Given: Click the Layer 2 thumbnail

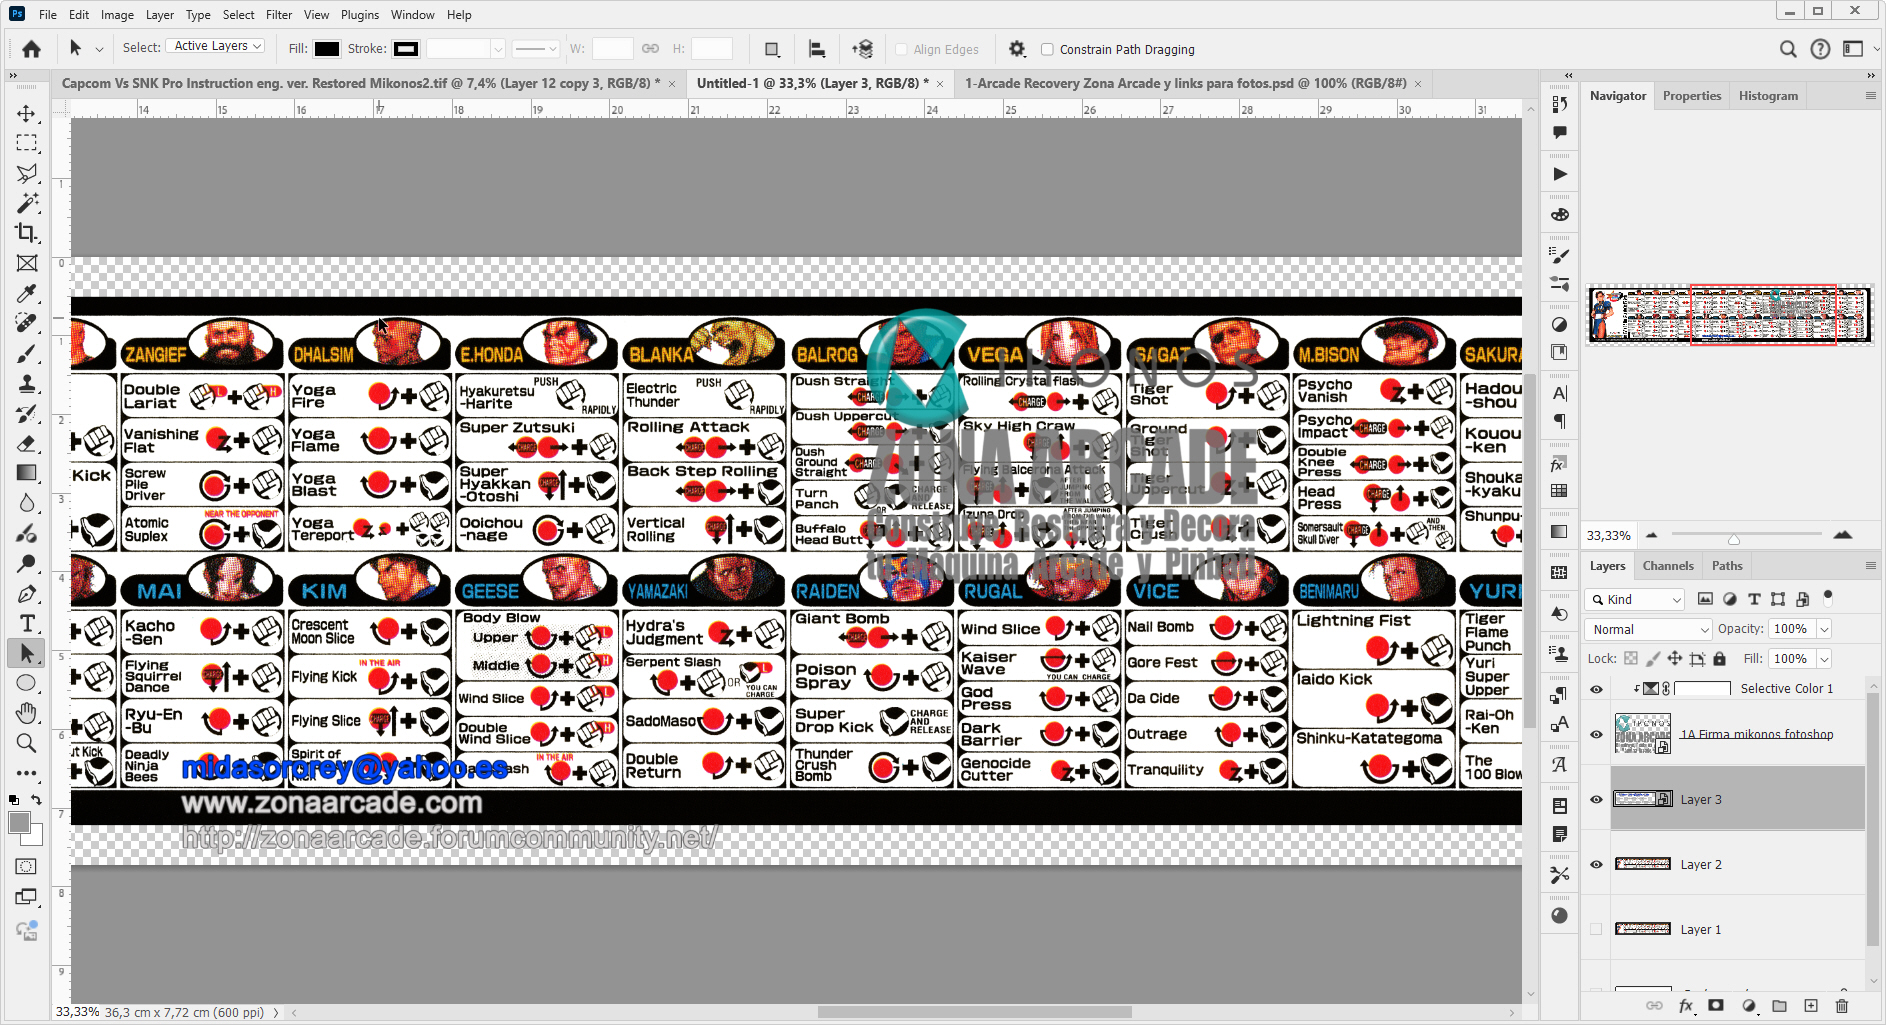Looking at the screenshot, I should (x=1643, y=863).
